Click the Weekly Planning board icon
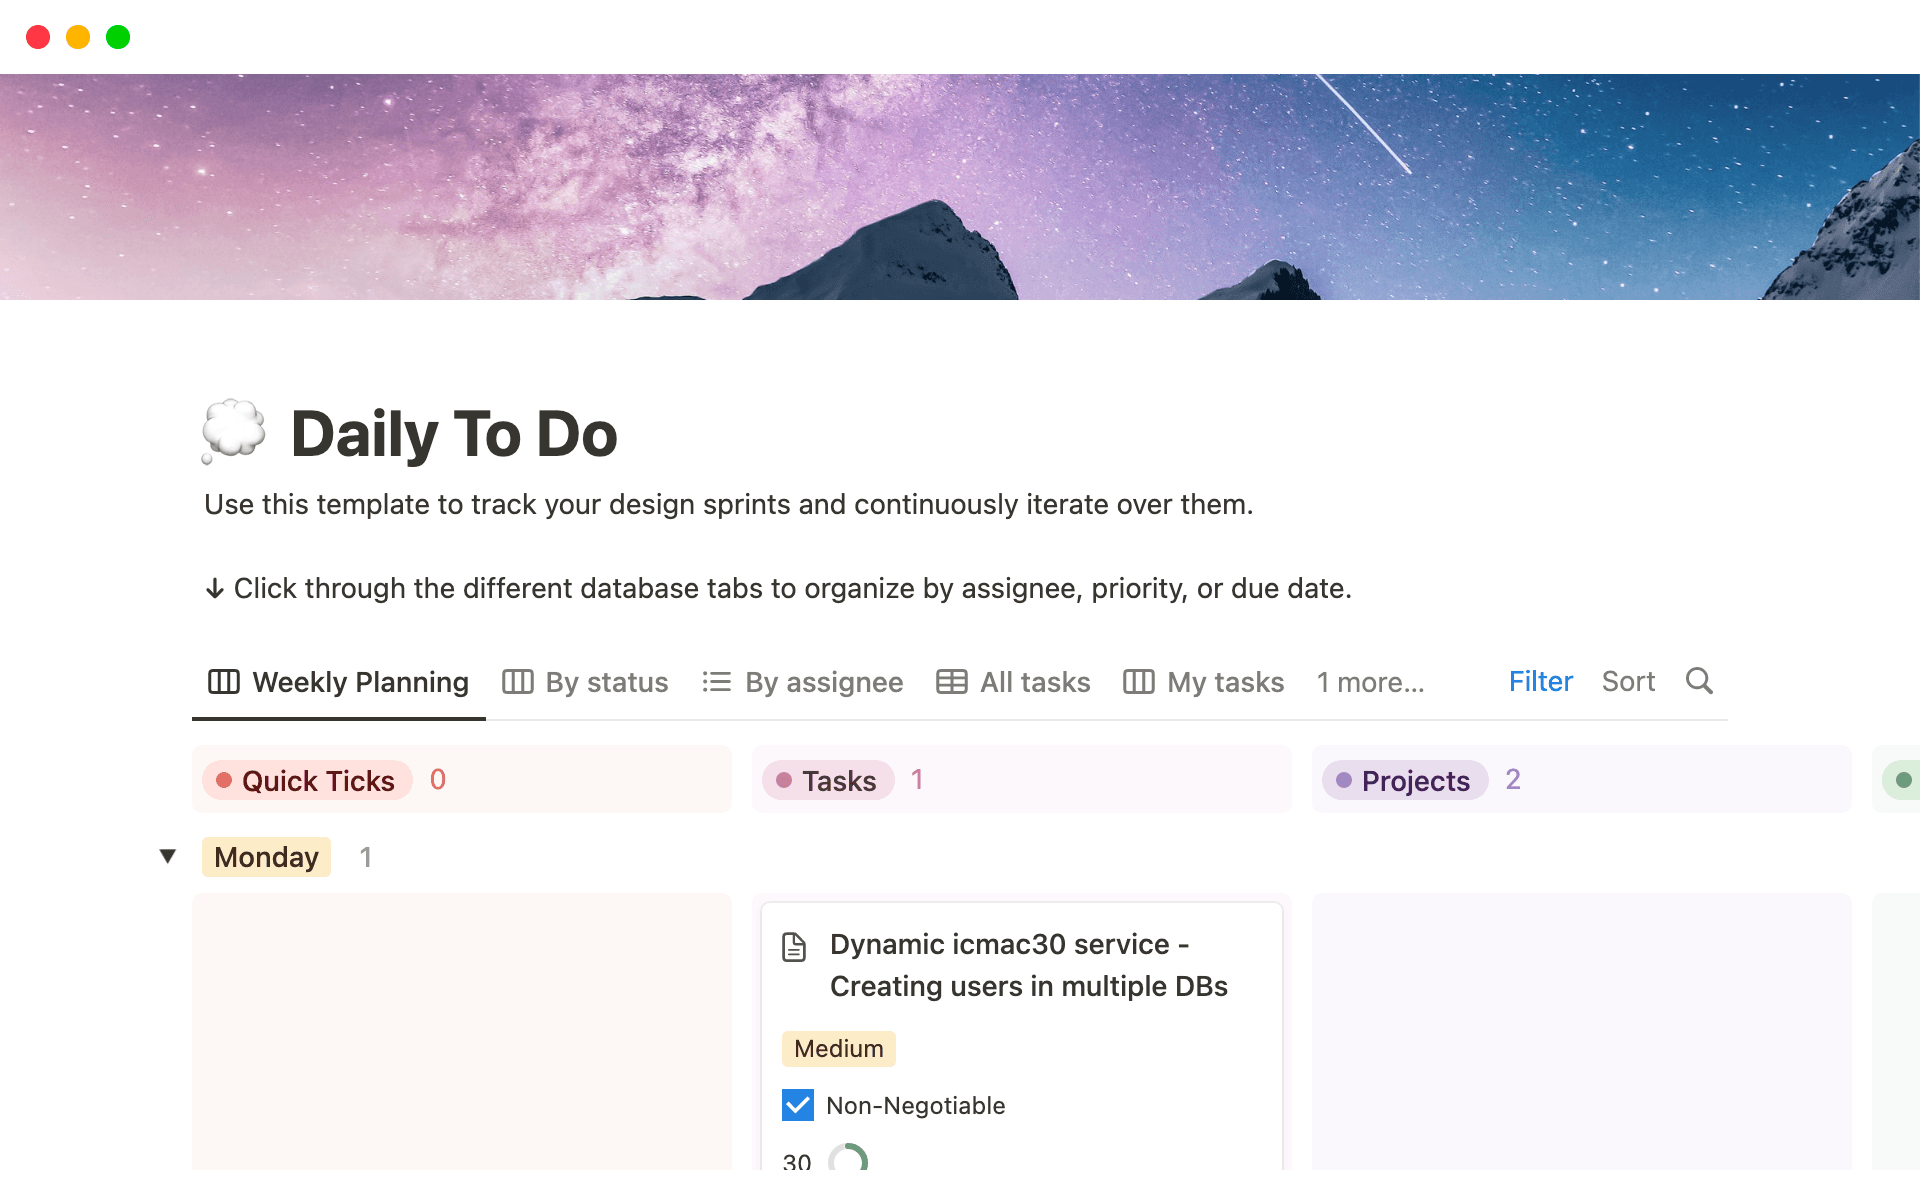 coord(223,682)
